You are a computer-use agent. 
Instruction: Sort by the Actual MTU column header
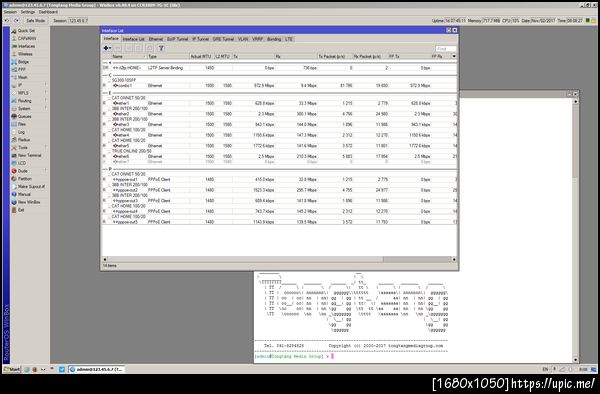[201, 57]
